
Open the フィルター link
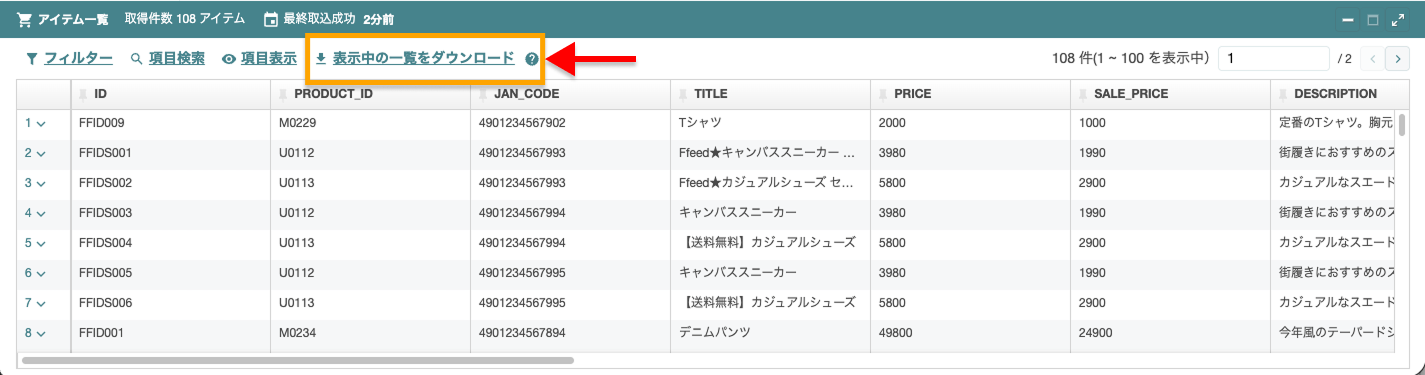click(78, 59)
